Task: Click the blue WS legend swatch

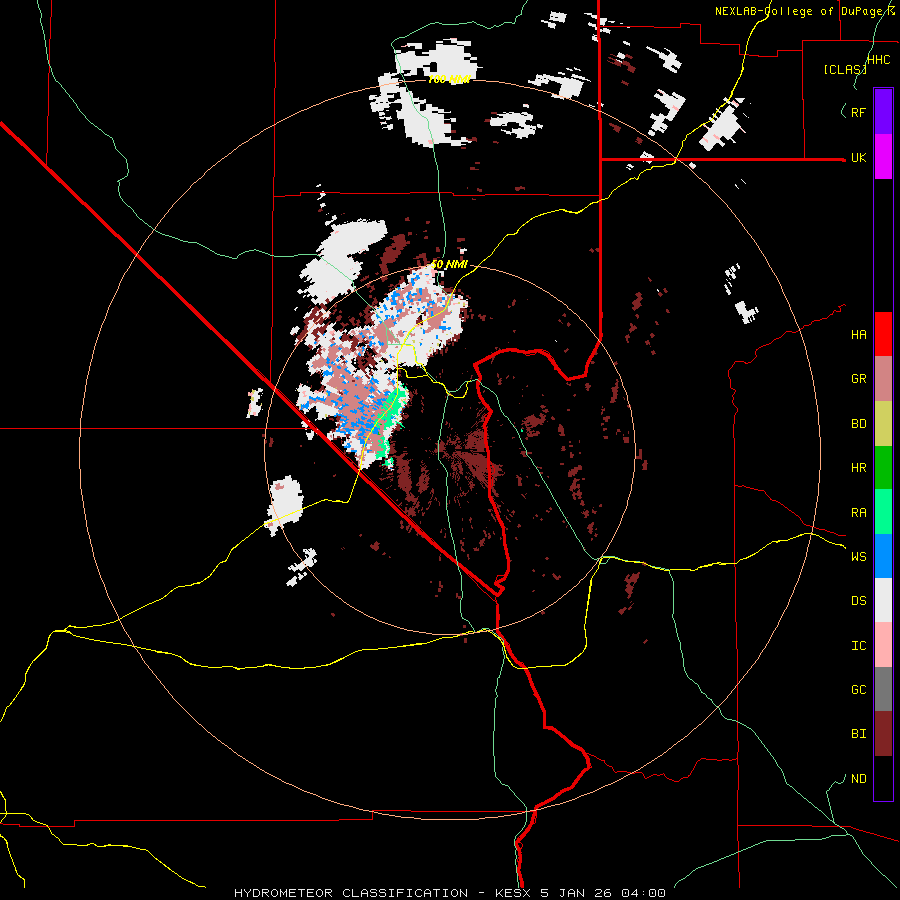Action: pos(883,556)
